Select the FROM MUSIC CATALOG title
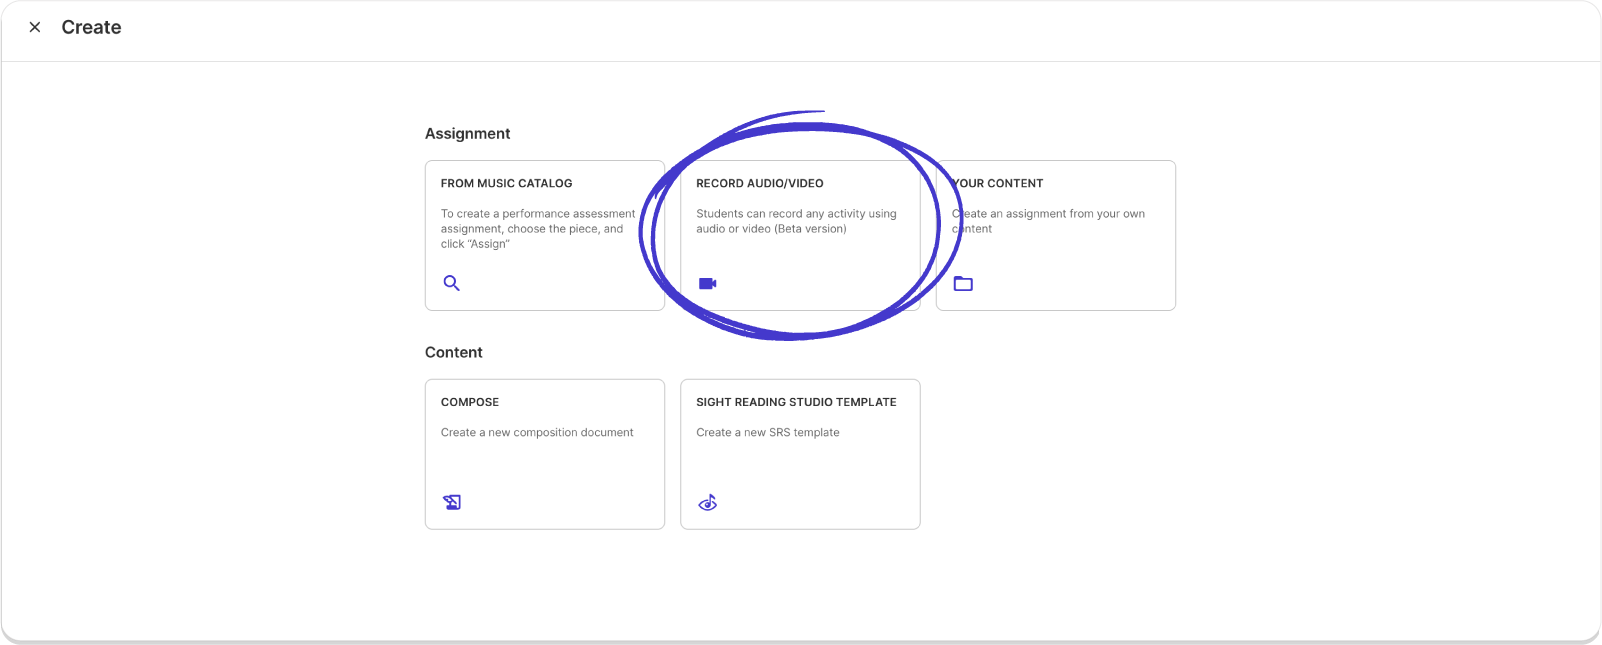This screenshot has width=1602, height=645. (x=506, y=183)
